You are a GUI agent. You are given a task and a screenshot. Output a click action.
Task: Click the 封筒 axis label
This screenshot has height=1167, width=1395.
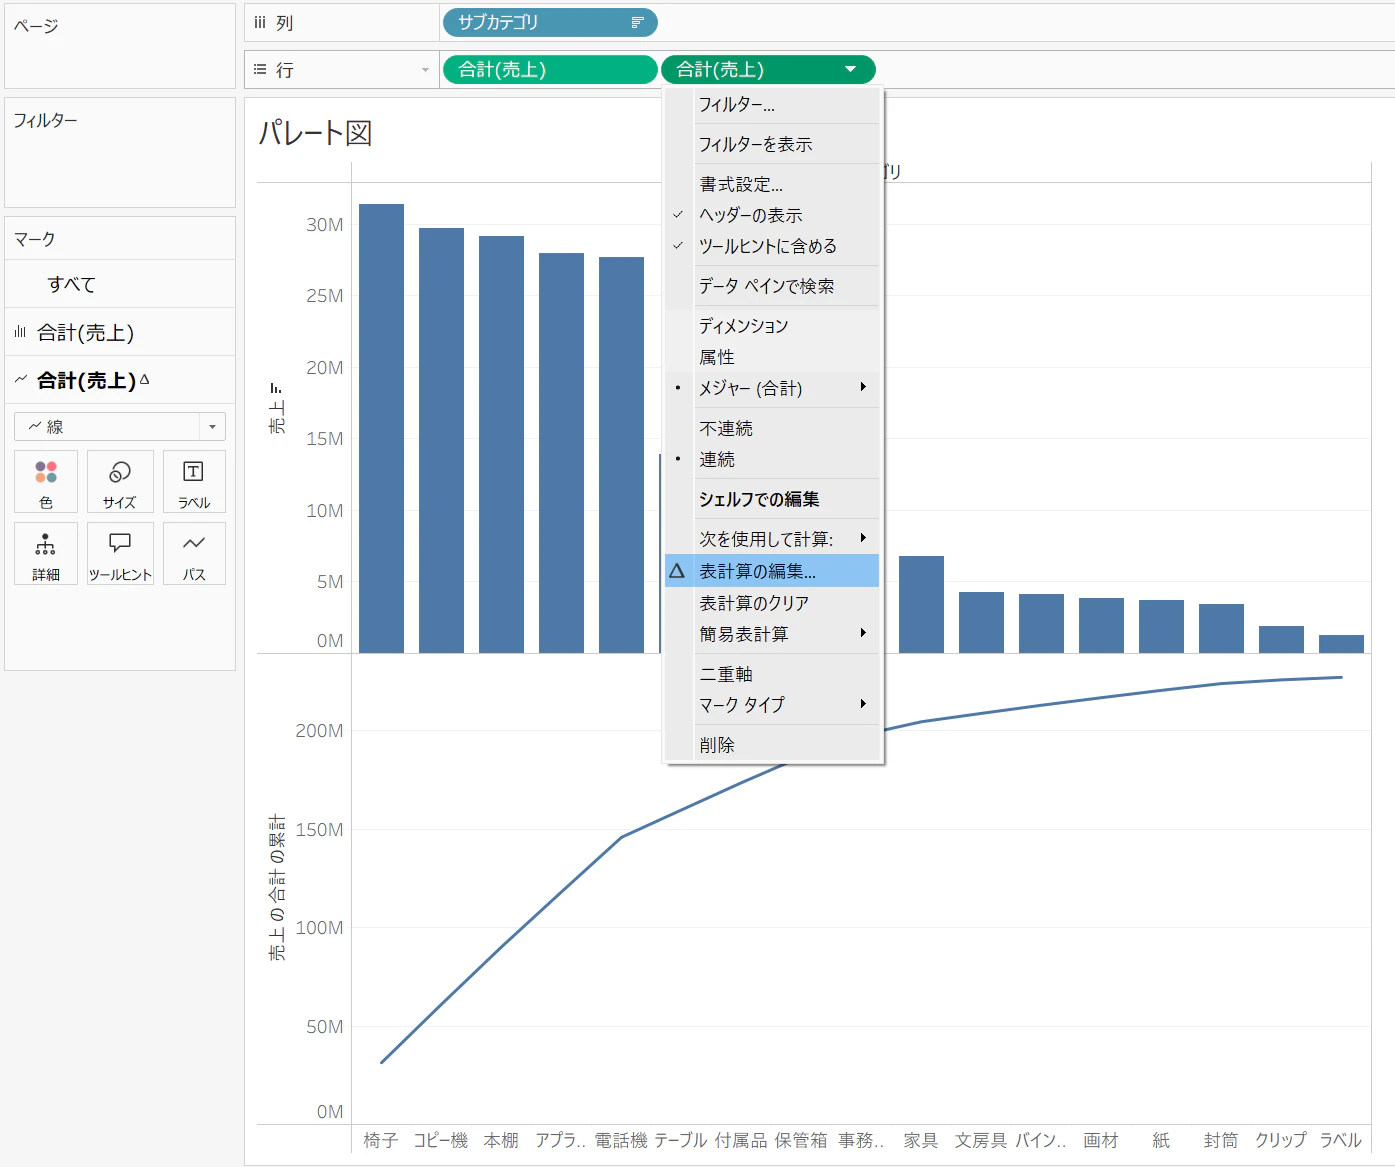[x=1221, y=1140]
